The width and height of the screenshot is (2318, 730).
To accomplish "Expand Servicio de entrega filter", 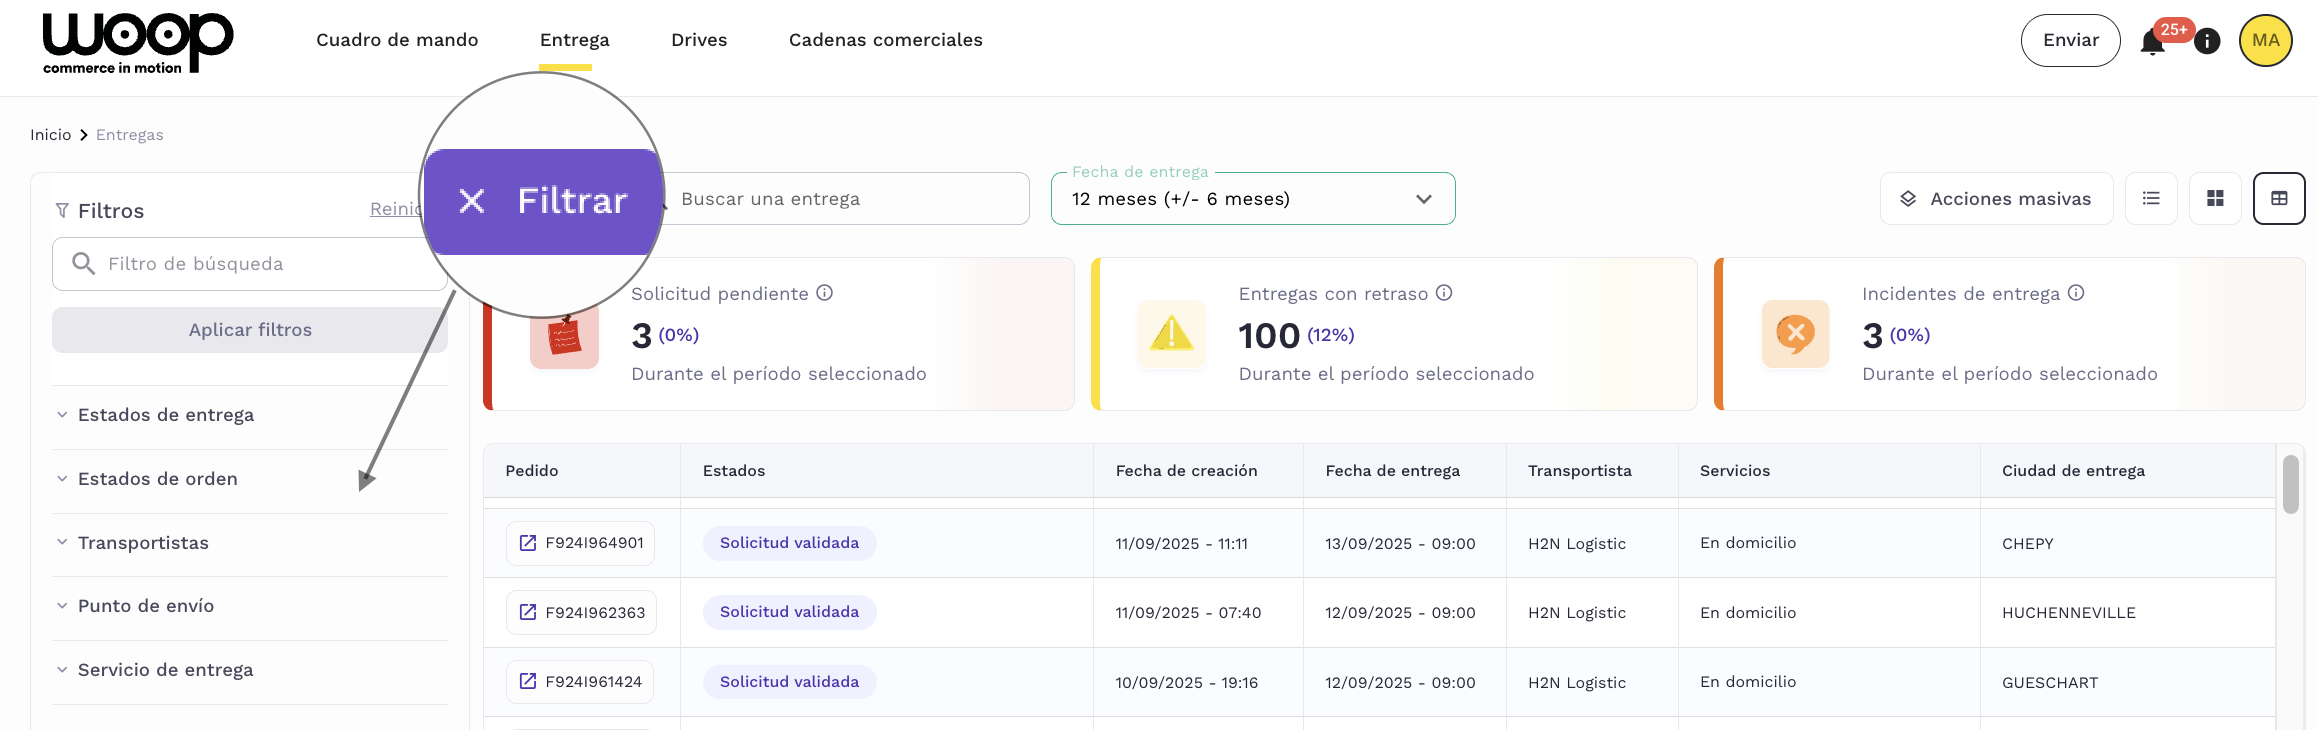I will point(165,670).
